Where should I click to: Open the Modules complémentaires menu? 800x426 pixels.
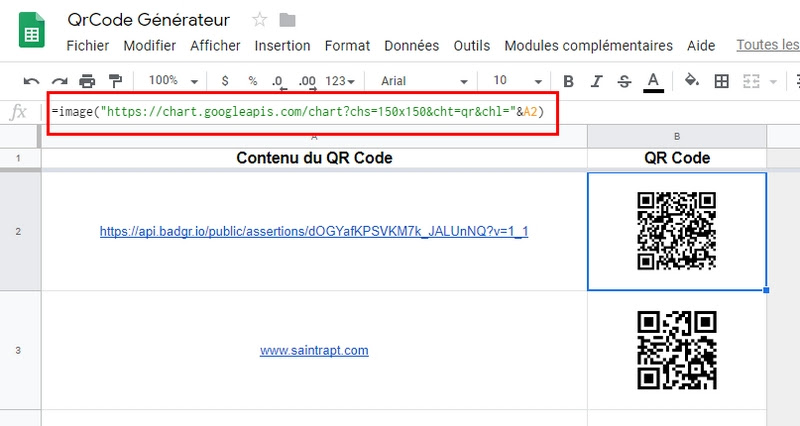click(588, 46)
